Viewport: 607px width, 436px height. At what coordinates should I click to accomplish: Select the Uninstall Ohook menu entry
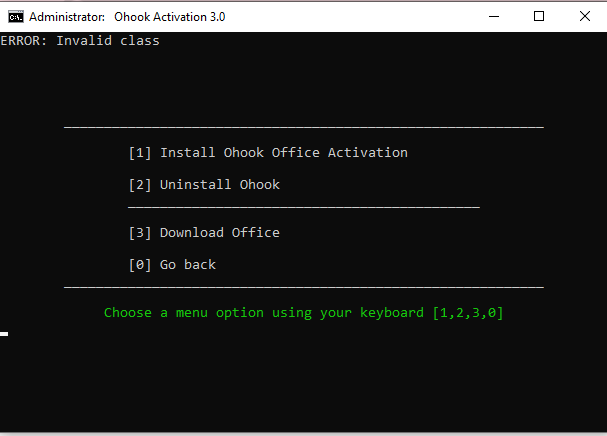(x=204, y=185)
